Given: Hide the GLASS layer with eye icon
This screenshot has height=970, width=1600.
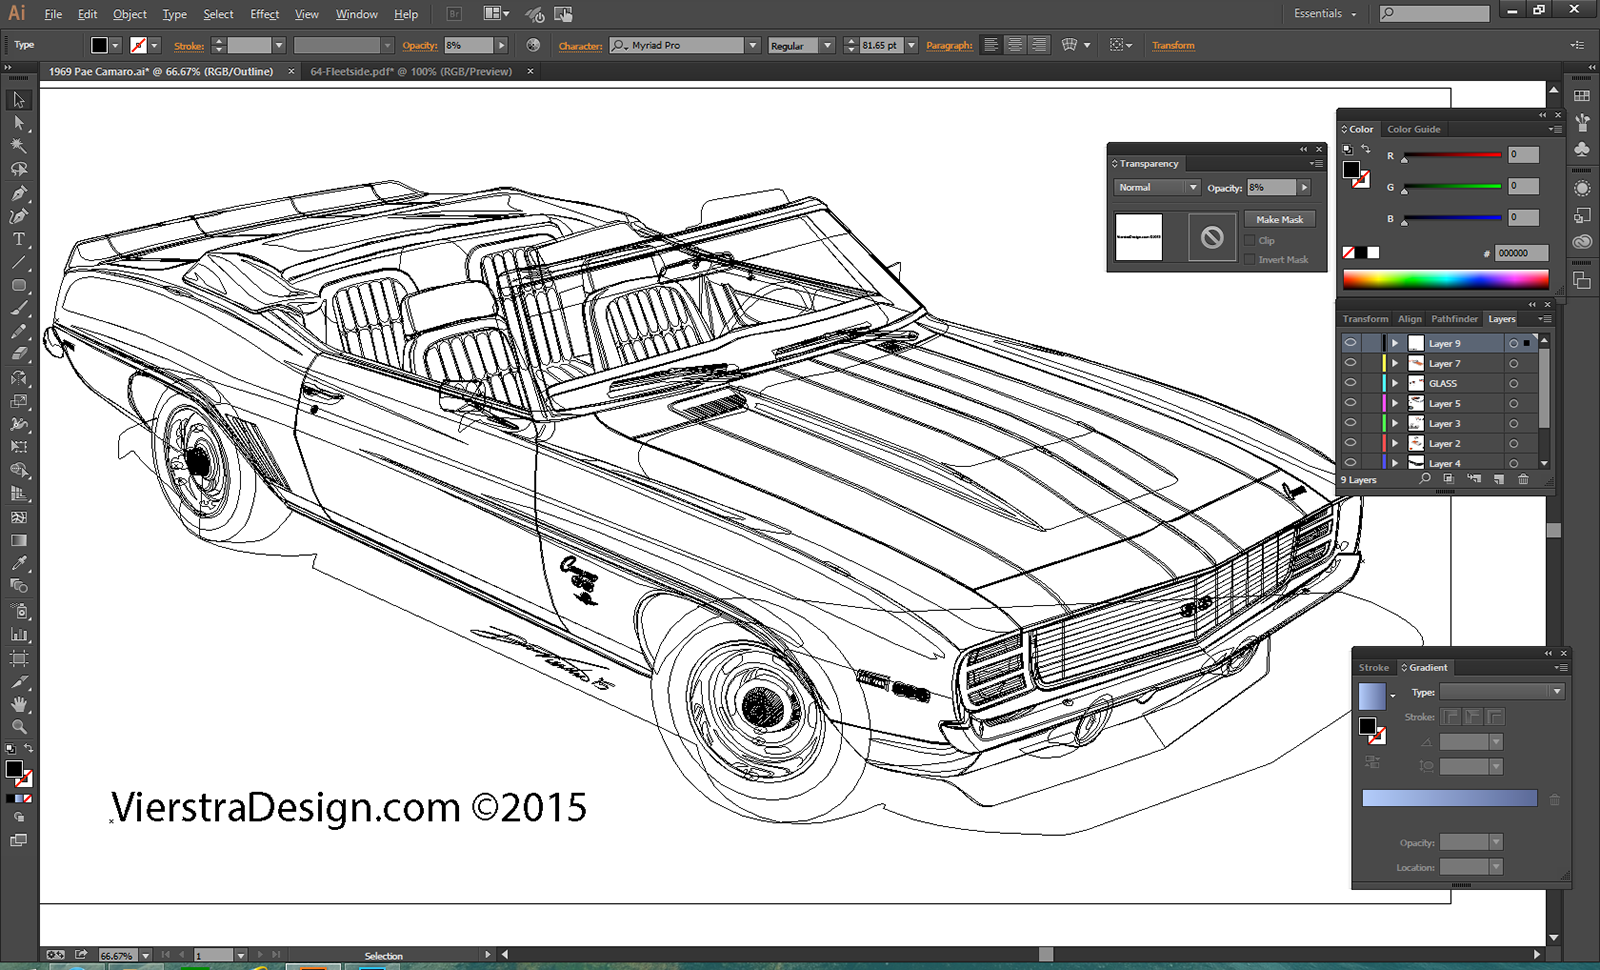Looking at the screenshot, I should pos(1350,383).
